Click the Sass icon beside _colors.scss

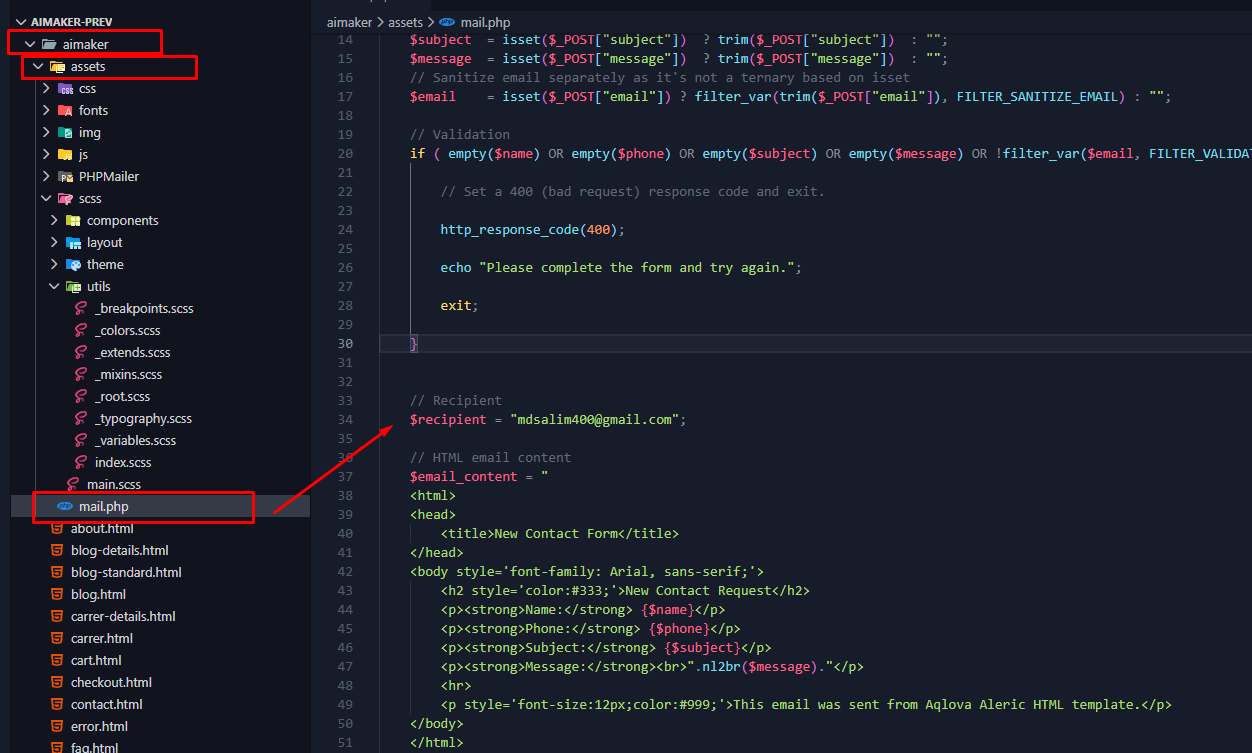(81, 331)
